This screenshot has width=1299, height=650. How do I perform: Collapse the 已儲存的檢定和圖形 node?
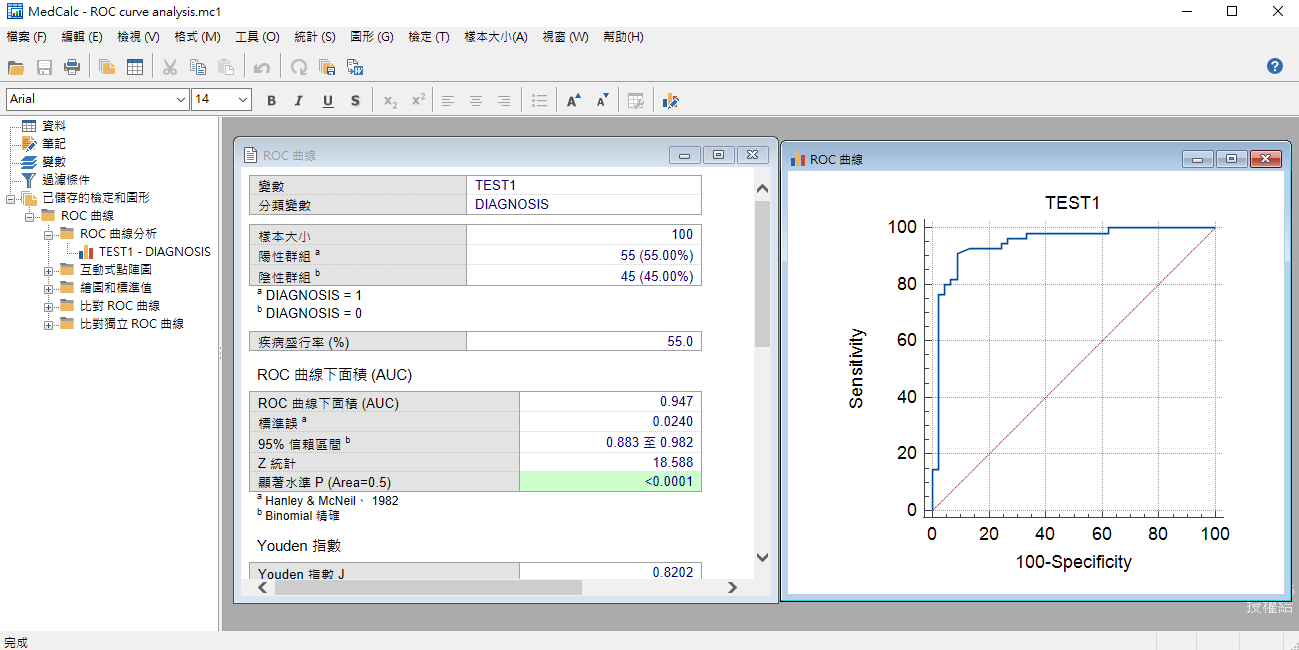click(x=11, y=198)
